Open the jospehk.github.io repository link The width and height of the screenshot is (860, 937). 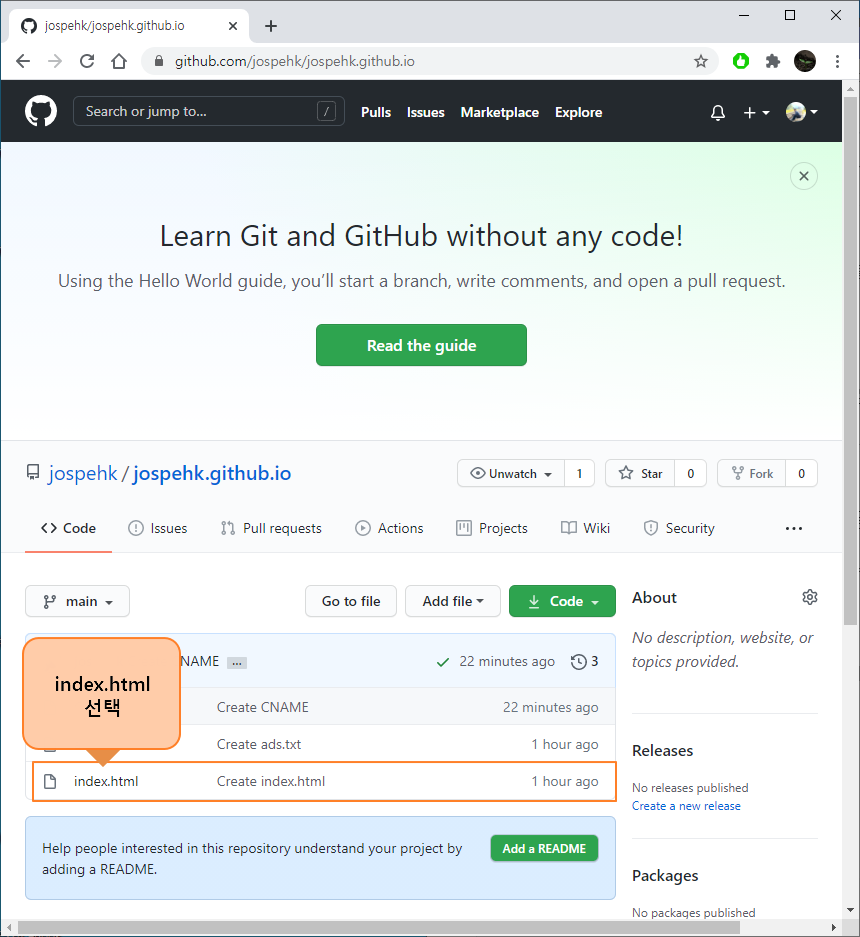[x=212, y=473]
